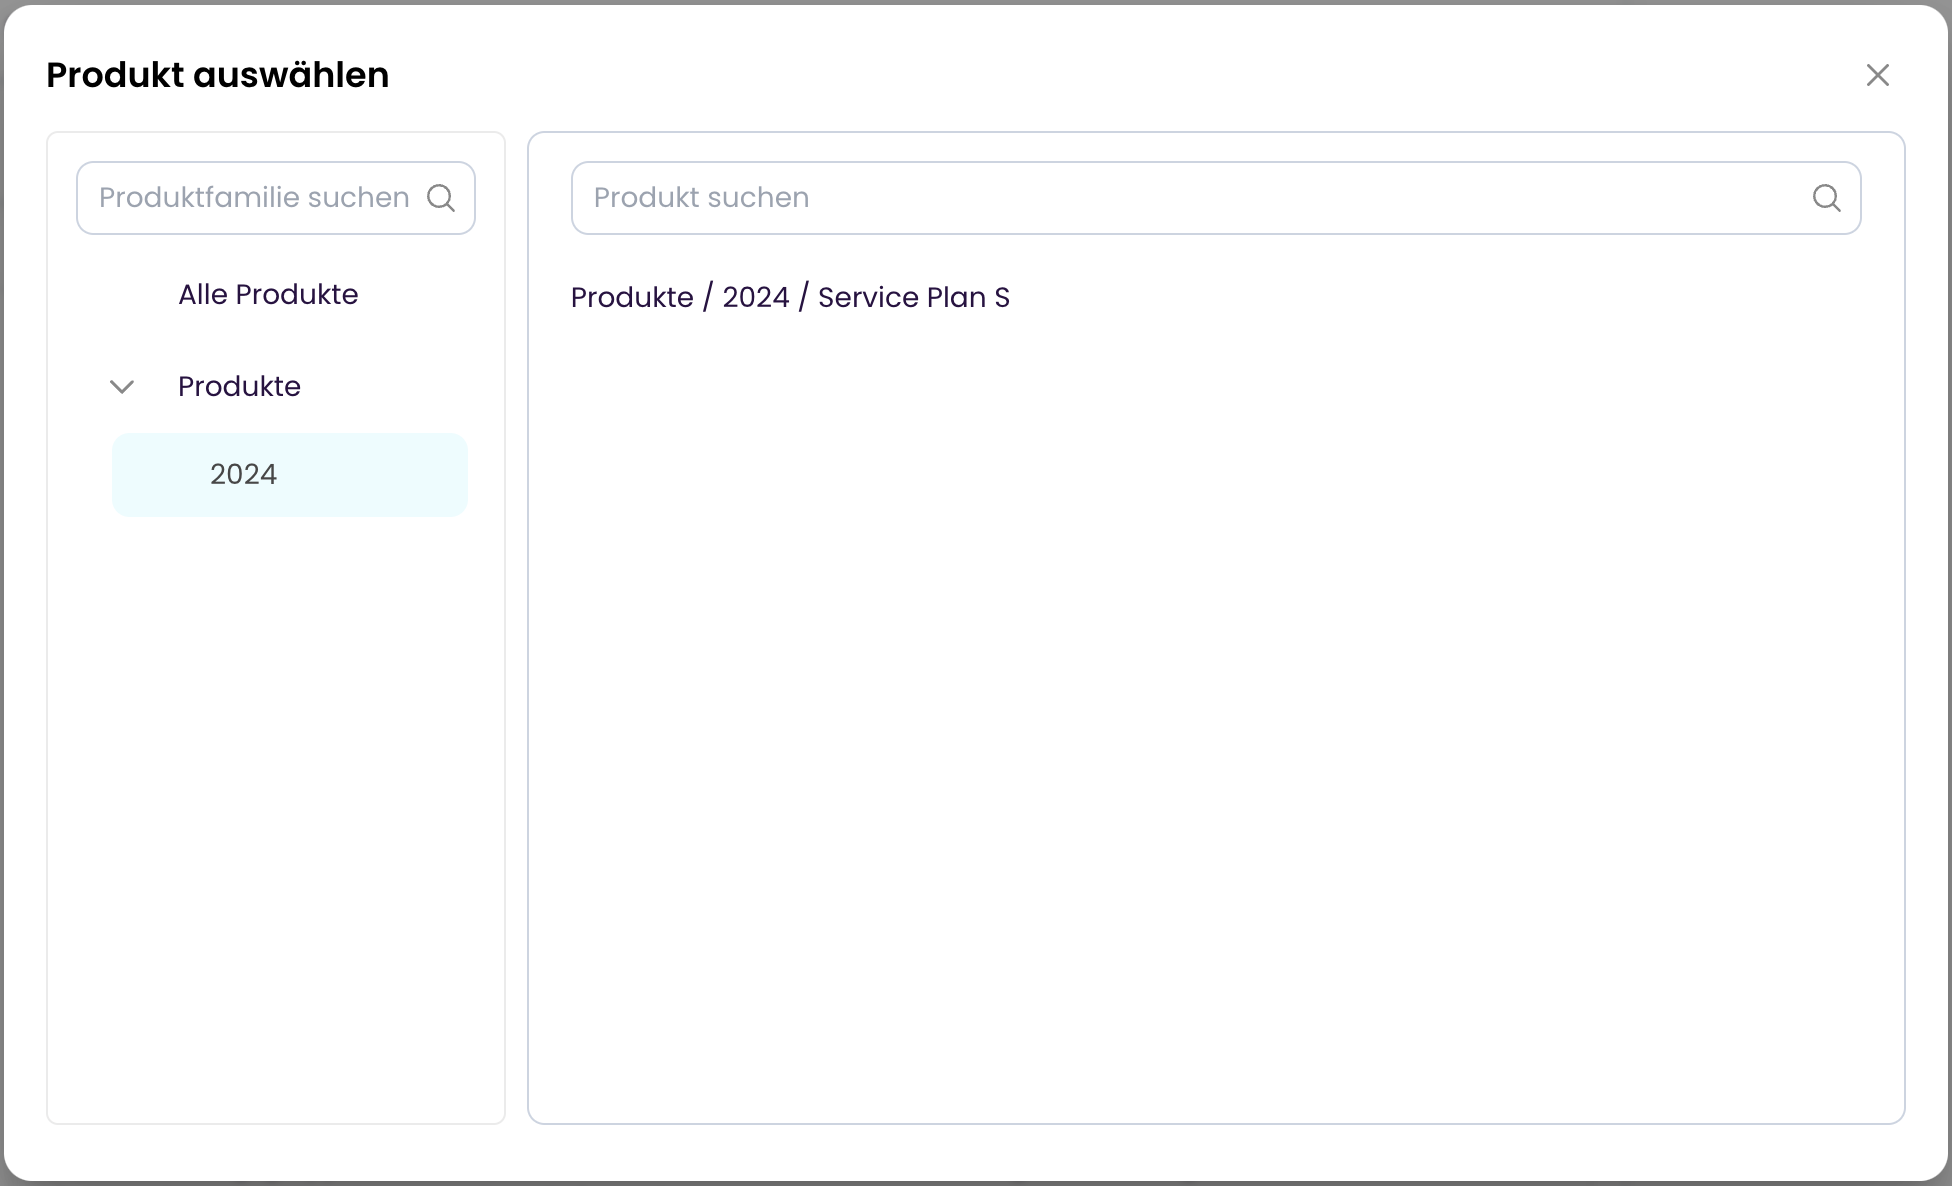Click the Produkt suchen magnifier icon
The width and height of the screenshot is (1952, 1186).
(x=1826, y=198)
